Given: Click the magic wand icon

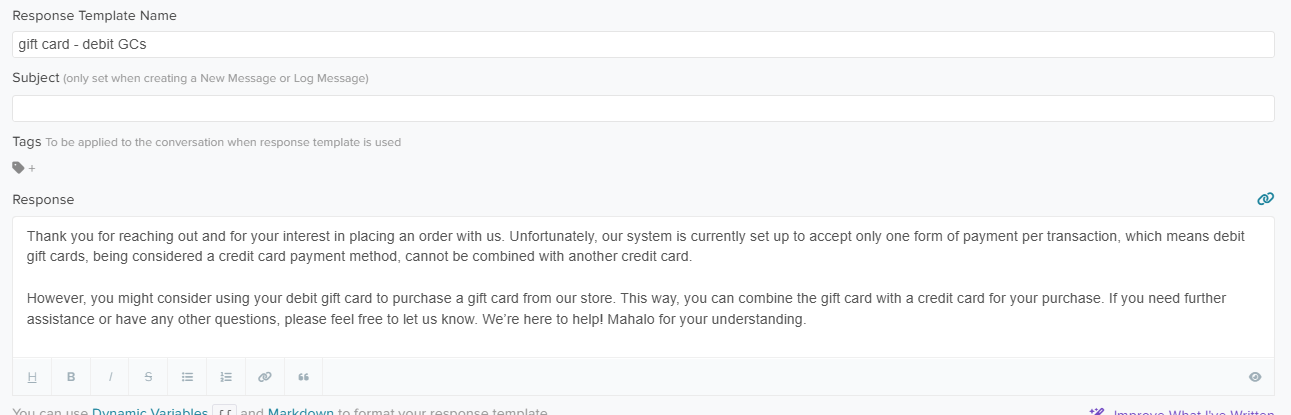Looking at the screenshot, I should [1097, 412].
